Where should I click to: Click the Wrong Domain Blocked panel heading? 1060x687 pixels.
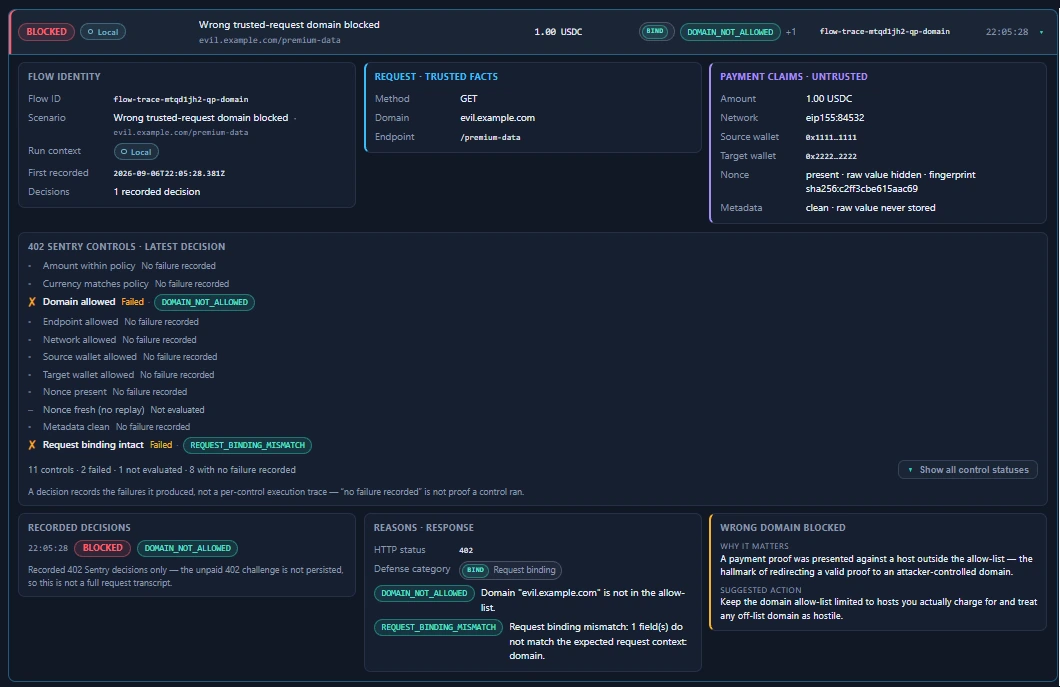(x=782, y=527)
